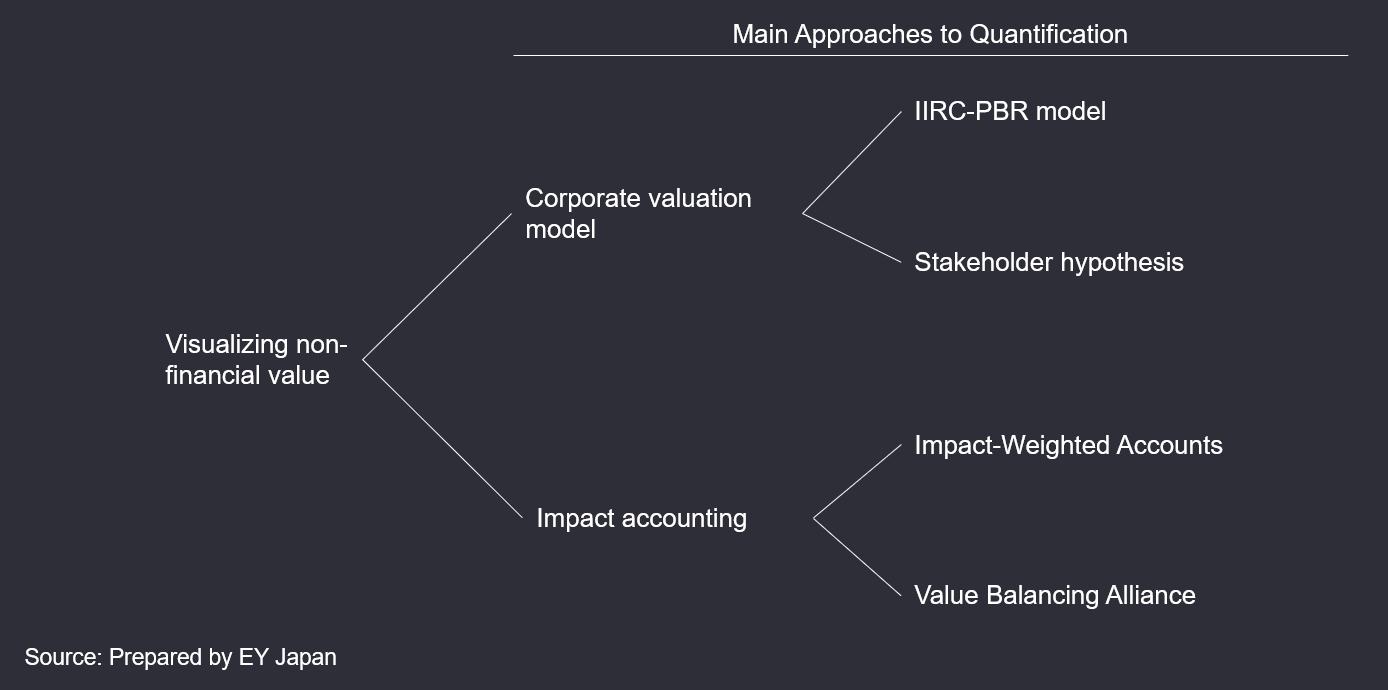This screenshot has height=690, width=1388.
Task: Open the 'IIRC-PBR model' leaf item
Action: point(1010,111)
